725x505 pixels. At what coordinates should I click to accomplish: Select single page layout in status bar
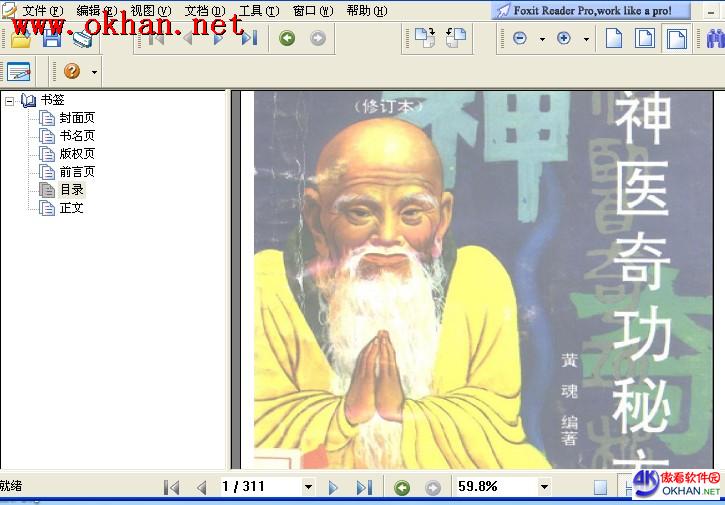click(x=600, y=487)
